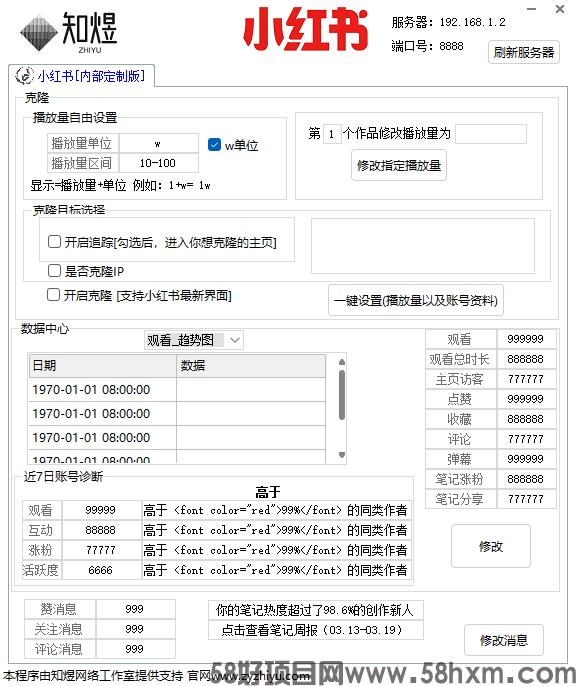Click 收藏 value 888888
This screenshot has height=686, width=576.
(526, 419)
